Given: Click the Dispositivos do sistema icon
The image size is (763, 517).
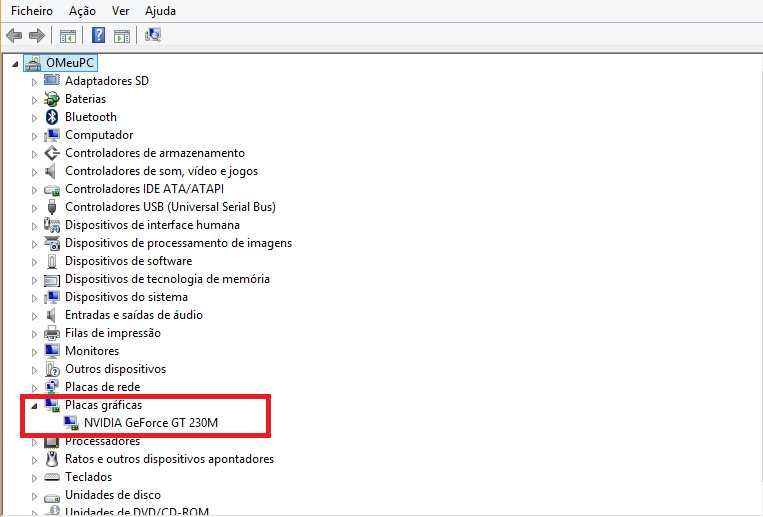Looking at the screenshot, I should [x=52, y=297].
